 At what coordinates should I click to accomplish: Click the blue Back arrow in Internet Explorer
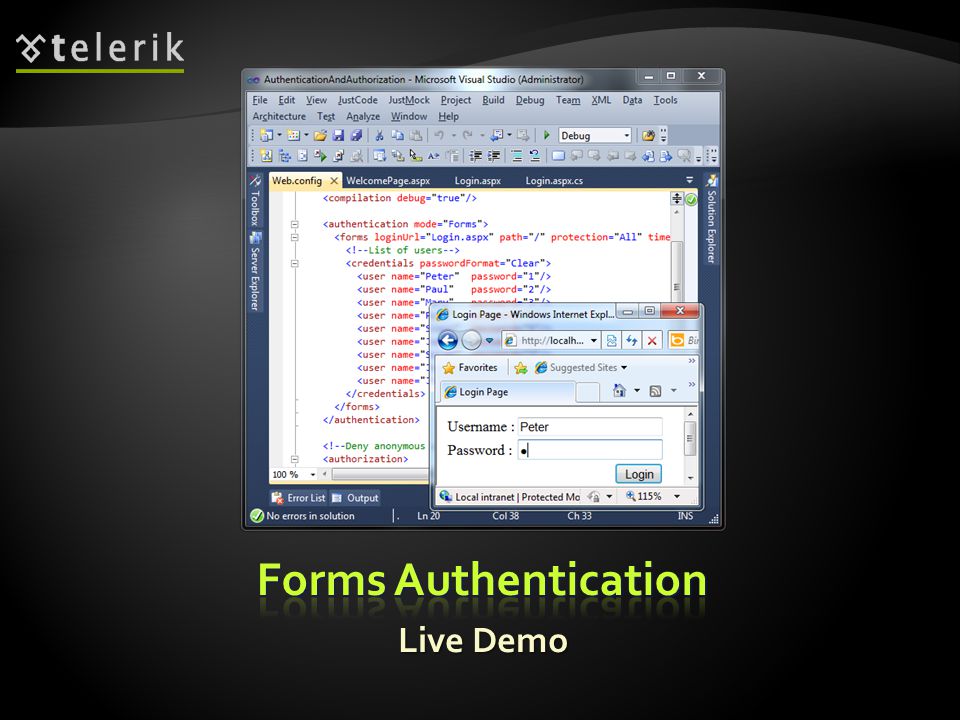(448, 340)
